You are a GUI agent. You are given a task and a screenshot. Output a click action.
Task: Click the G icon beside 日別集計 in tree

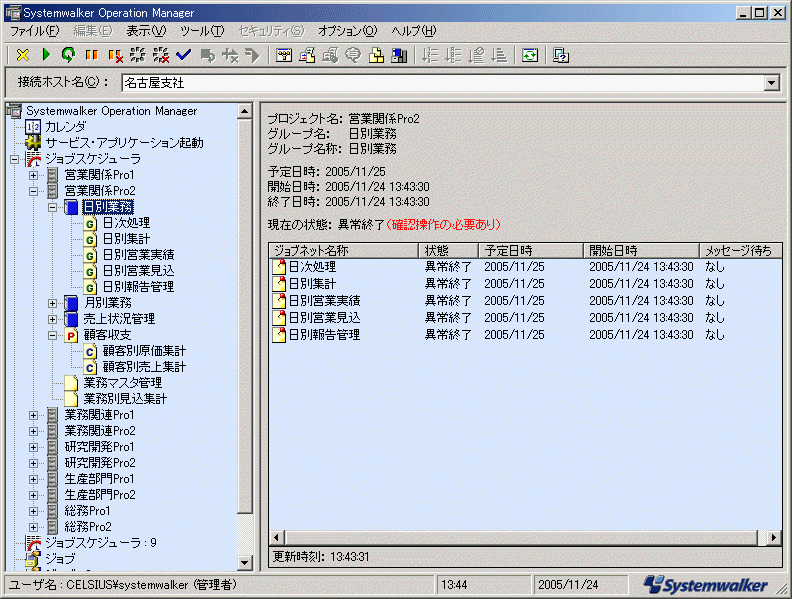(x=90, y=239)
